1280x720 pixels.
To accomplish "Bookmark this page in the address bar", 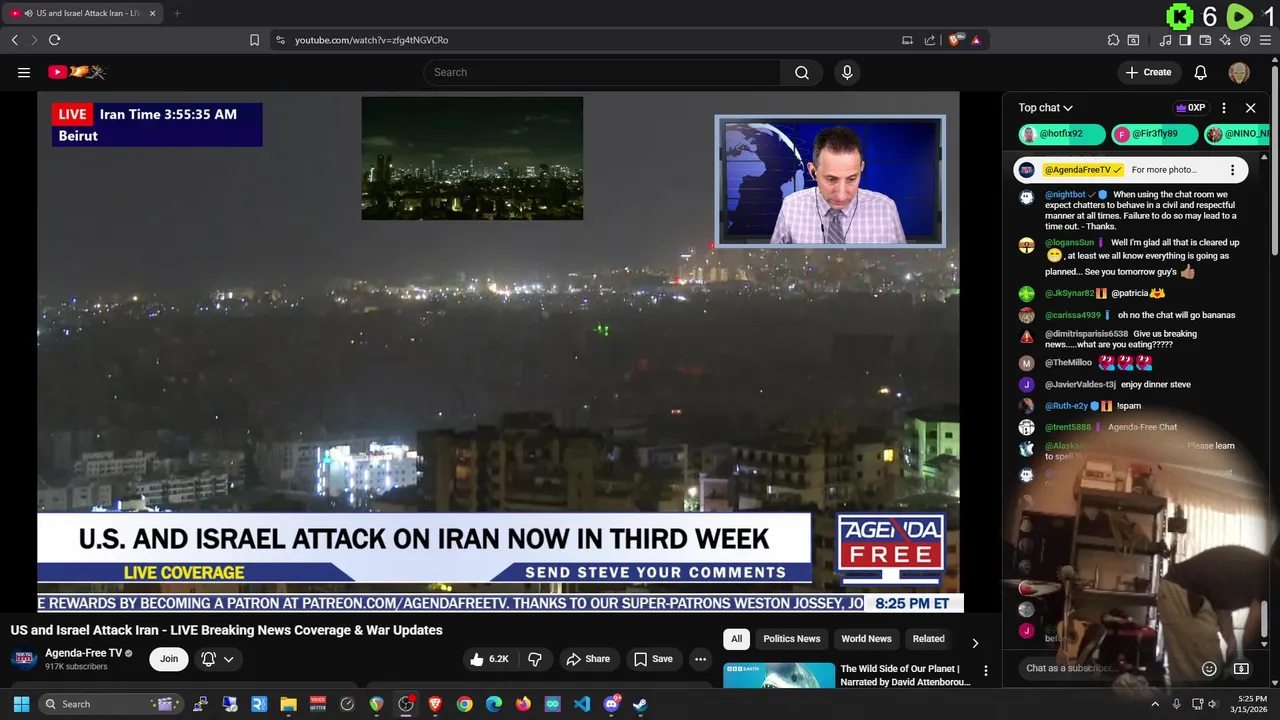I will [254, 40].
